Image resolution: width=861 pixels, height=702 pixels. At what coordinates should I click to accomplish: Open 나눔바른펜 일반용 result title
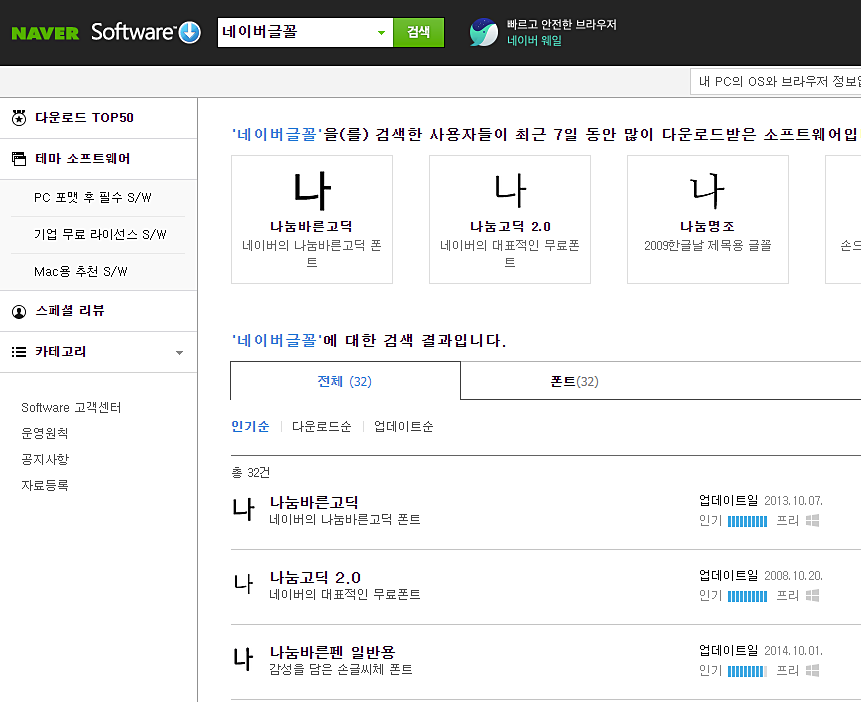point(332,652)
